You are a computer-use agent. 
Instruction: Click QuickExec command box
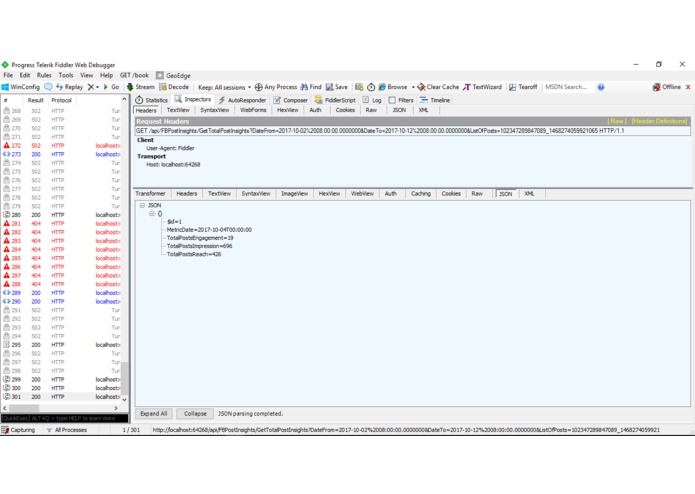[x=65, y=418]
